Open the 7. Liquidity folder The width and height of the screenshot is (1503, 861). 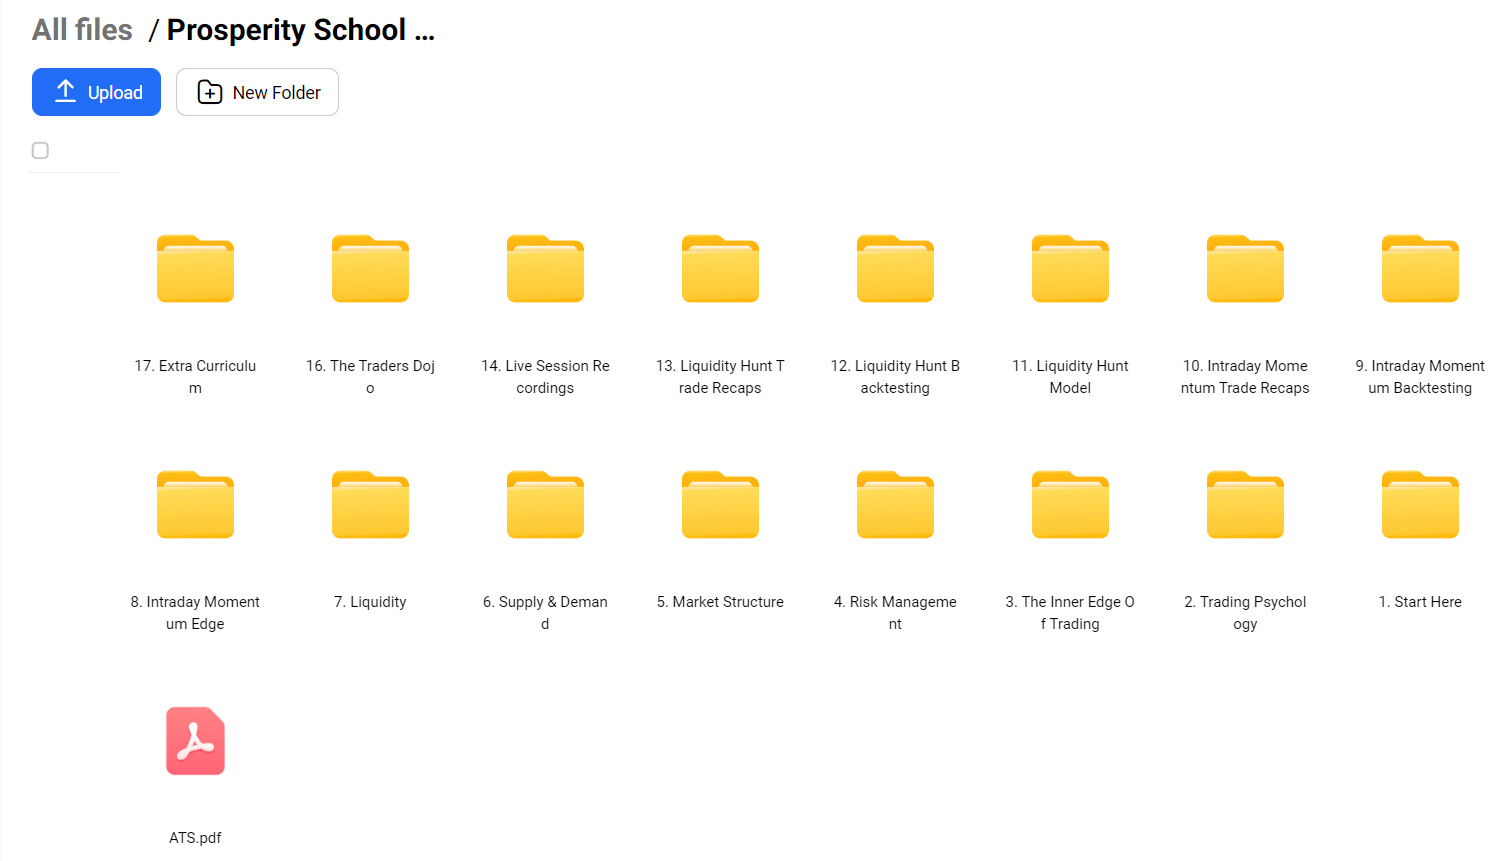[370, 505]
